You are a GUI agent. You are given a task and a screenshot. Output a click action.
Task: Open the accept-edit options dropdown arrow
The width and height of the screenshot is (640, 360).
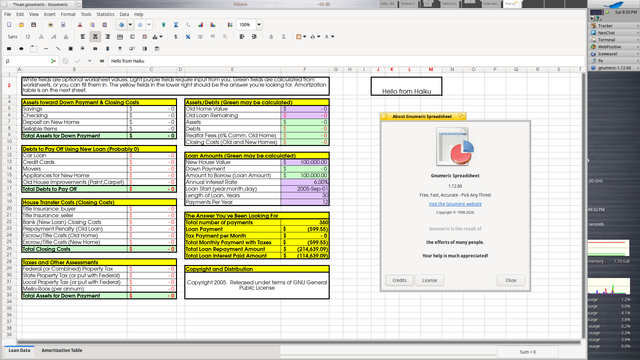click(89, 61)
